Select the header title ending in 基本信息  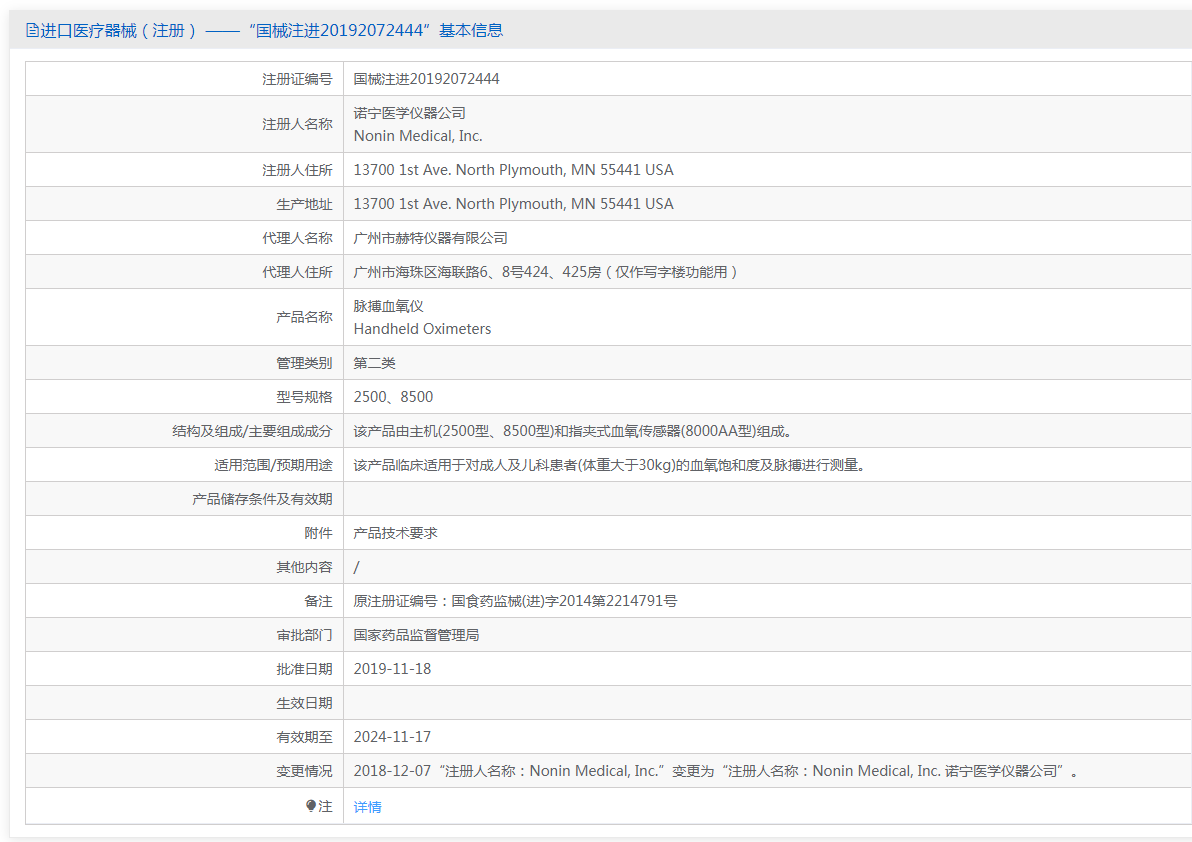click(271, 30)
